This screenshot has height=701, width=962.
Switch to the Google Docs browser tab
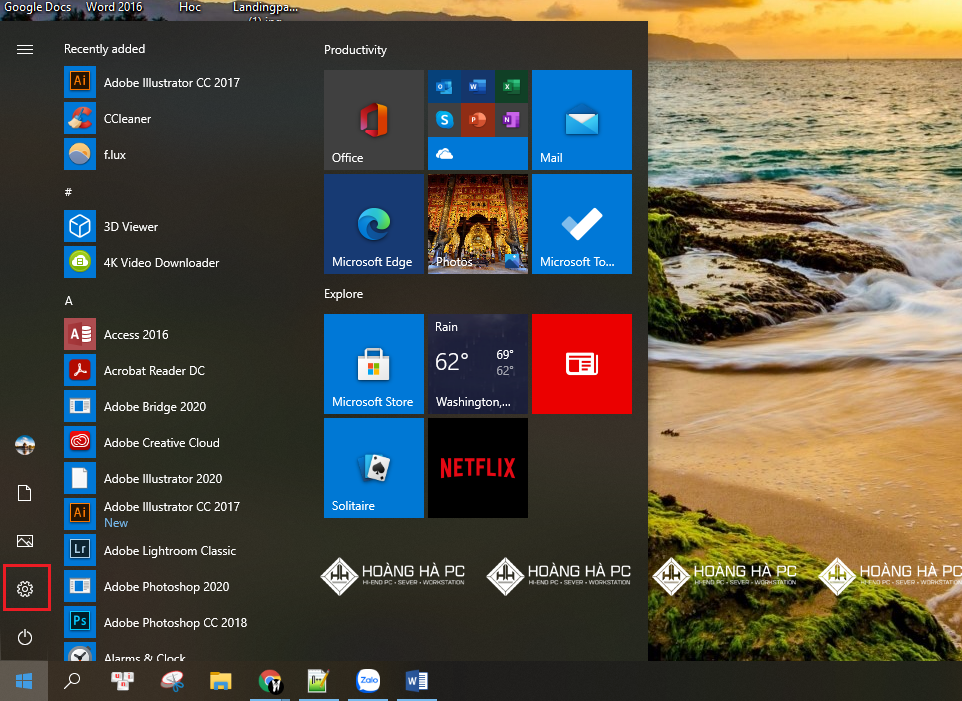(38, 6)
